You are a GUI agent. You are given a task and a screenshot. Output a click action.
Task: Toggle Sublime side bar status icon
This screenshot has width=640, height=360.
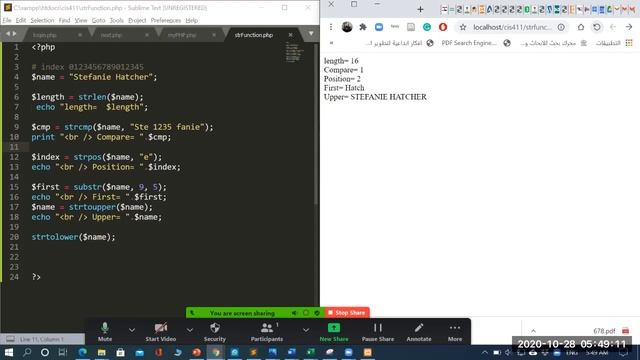pyautogui.click(x=10, y=339)
